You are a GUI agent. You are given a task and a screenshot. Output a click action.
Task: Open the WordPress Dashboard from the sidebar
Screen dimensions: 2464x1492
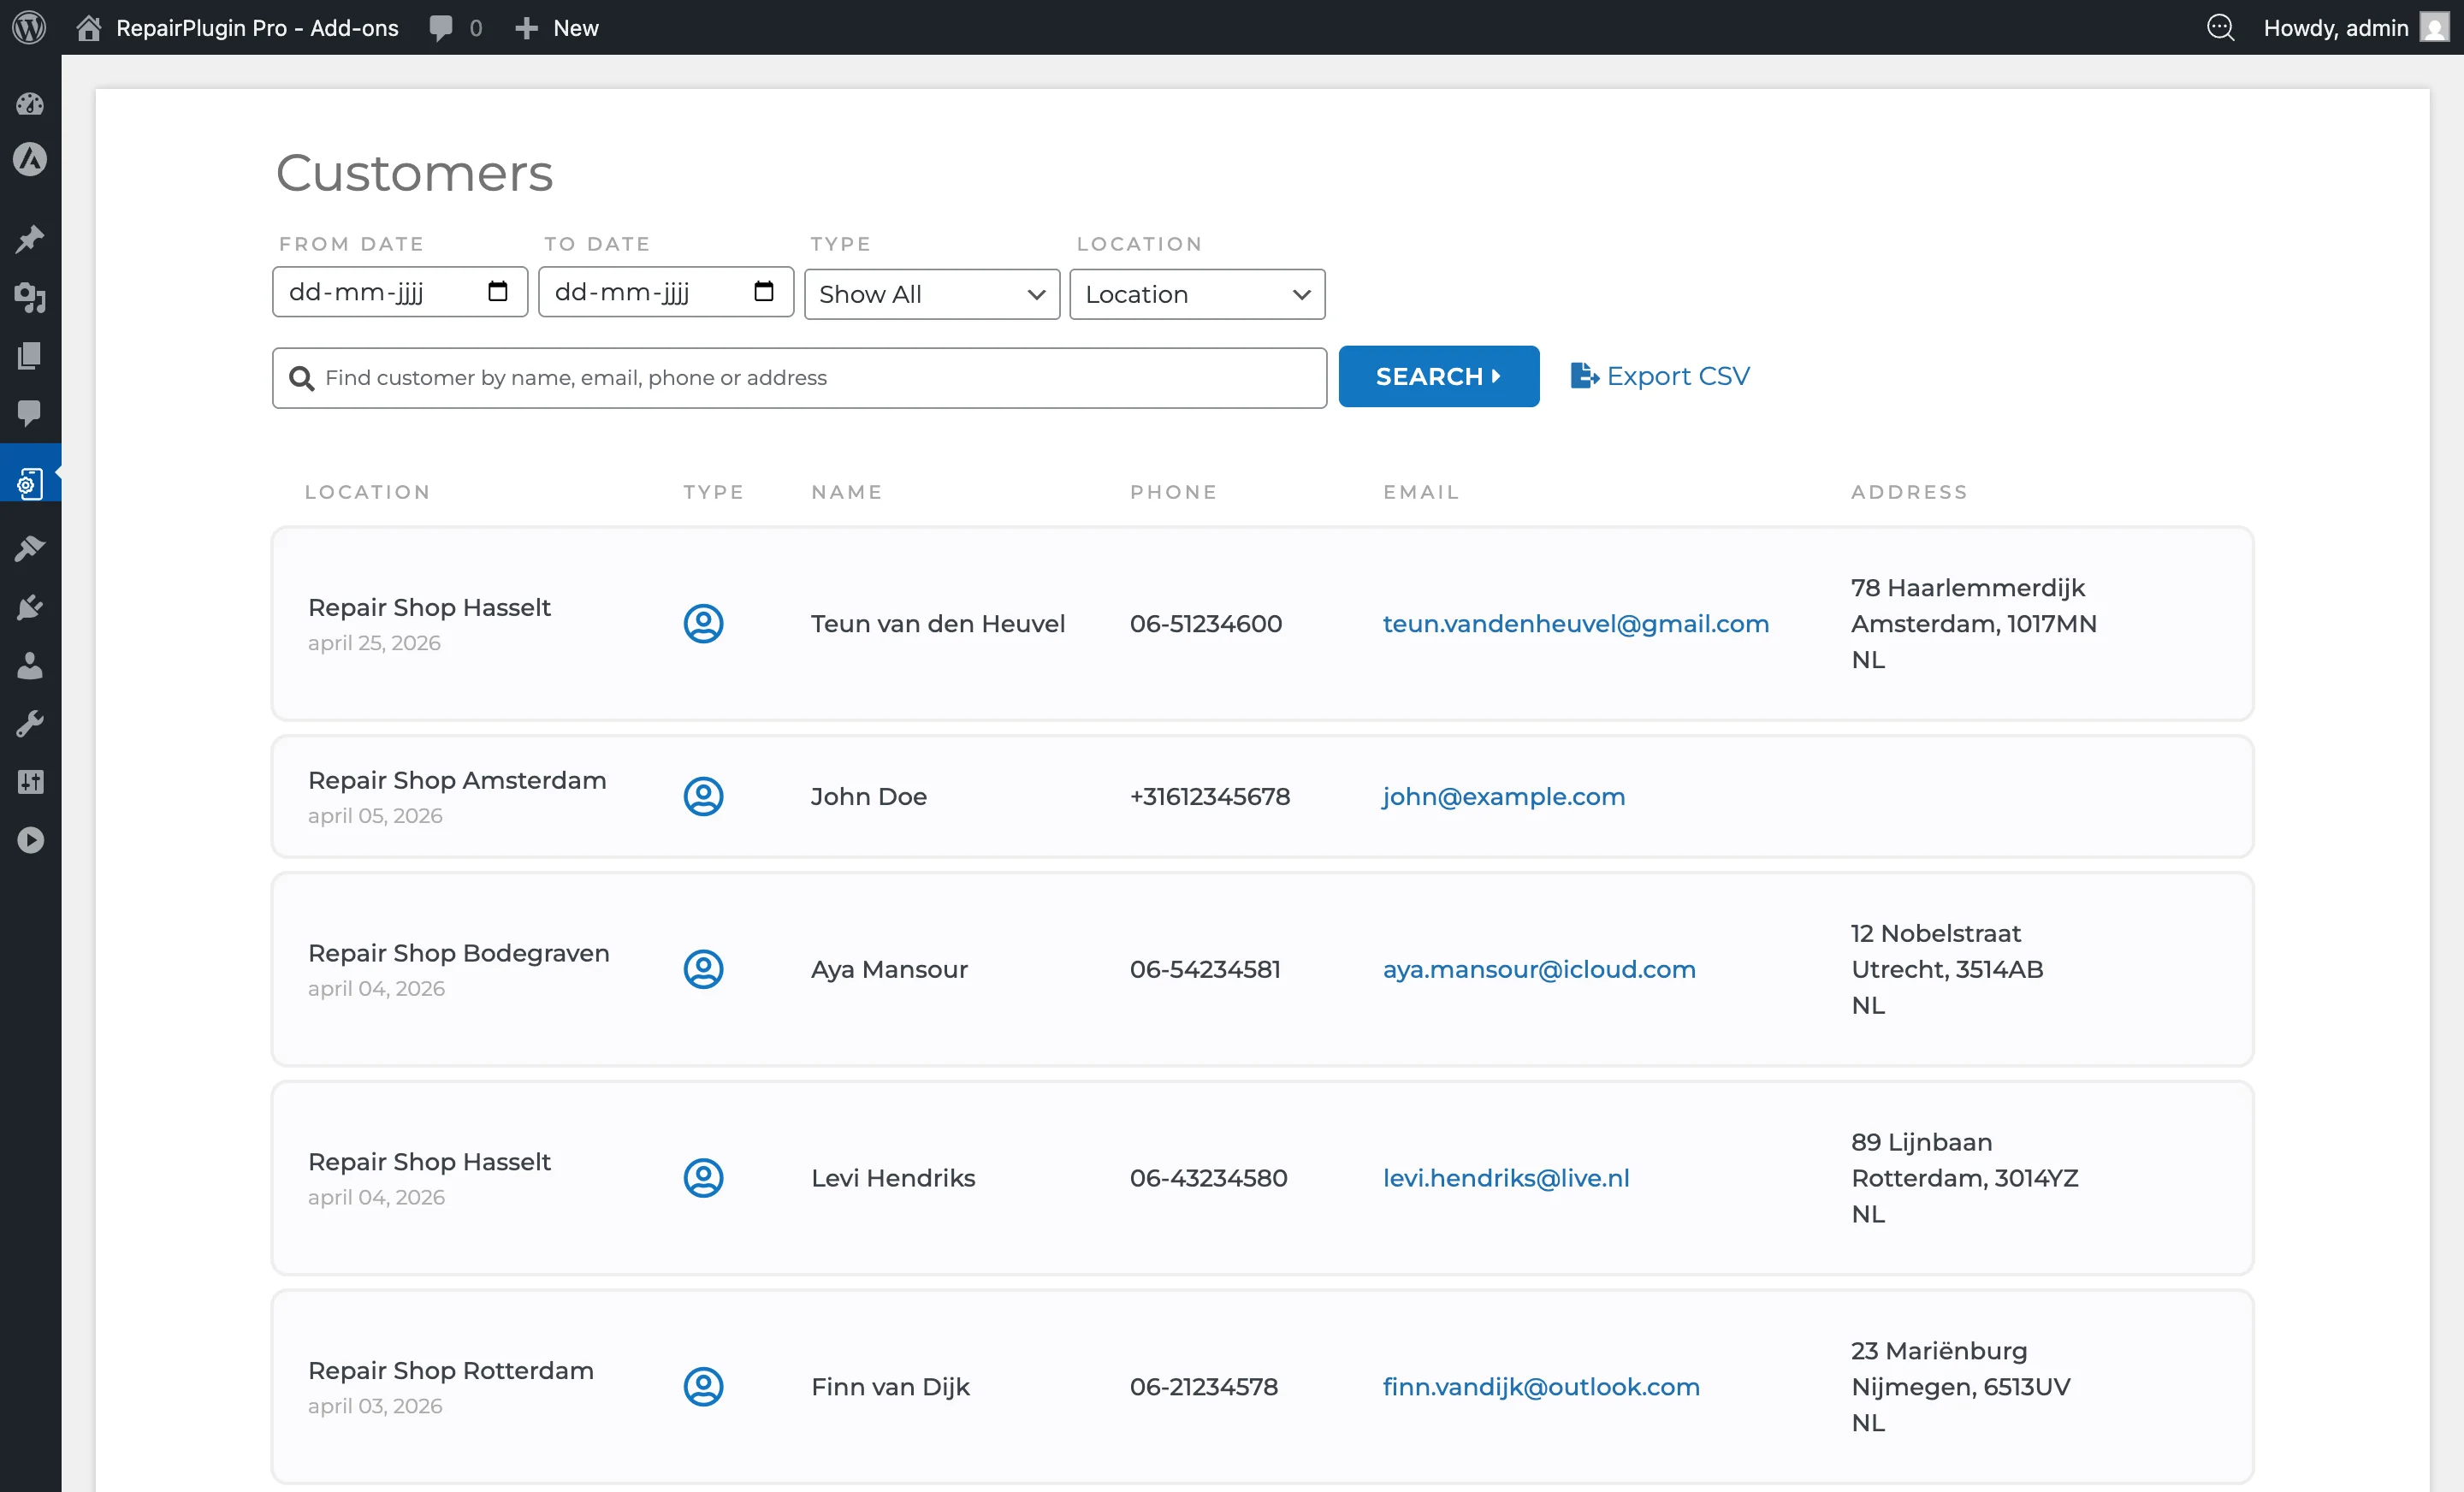30,104
